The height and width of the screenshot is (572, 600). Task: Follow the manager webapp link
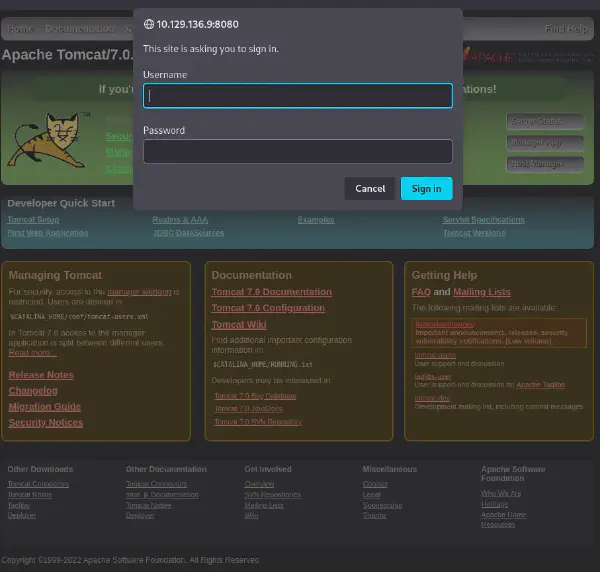coord(139,292)
